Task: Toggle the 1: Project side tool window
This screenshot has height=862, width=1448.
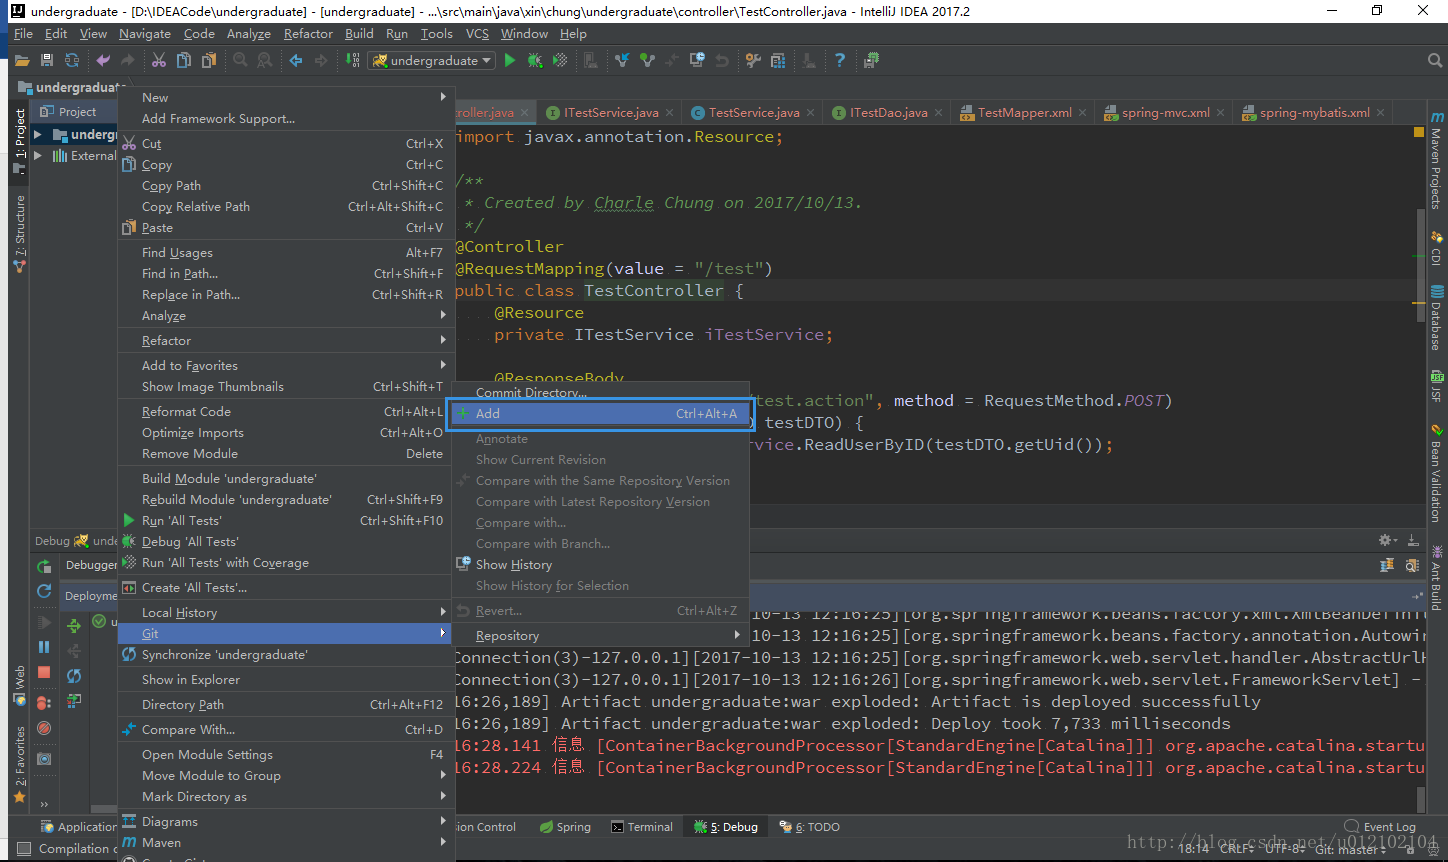Action: pyautogui.click(x=19, y=140)
